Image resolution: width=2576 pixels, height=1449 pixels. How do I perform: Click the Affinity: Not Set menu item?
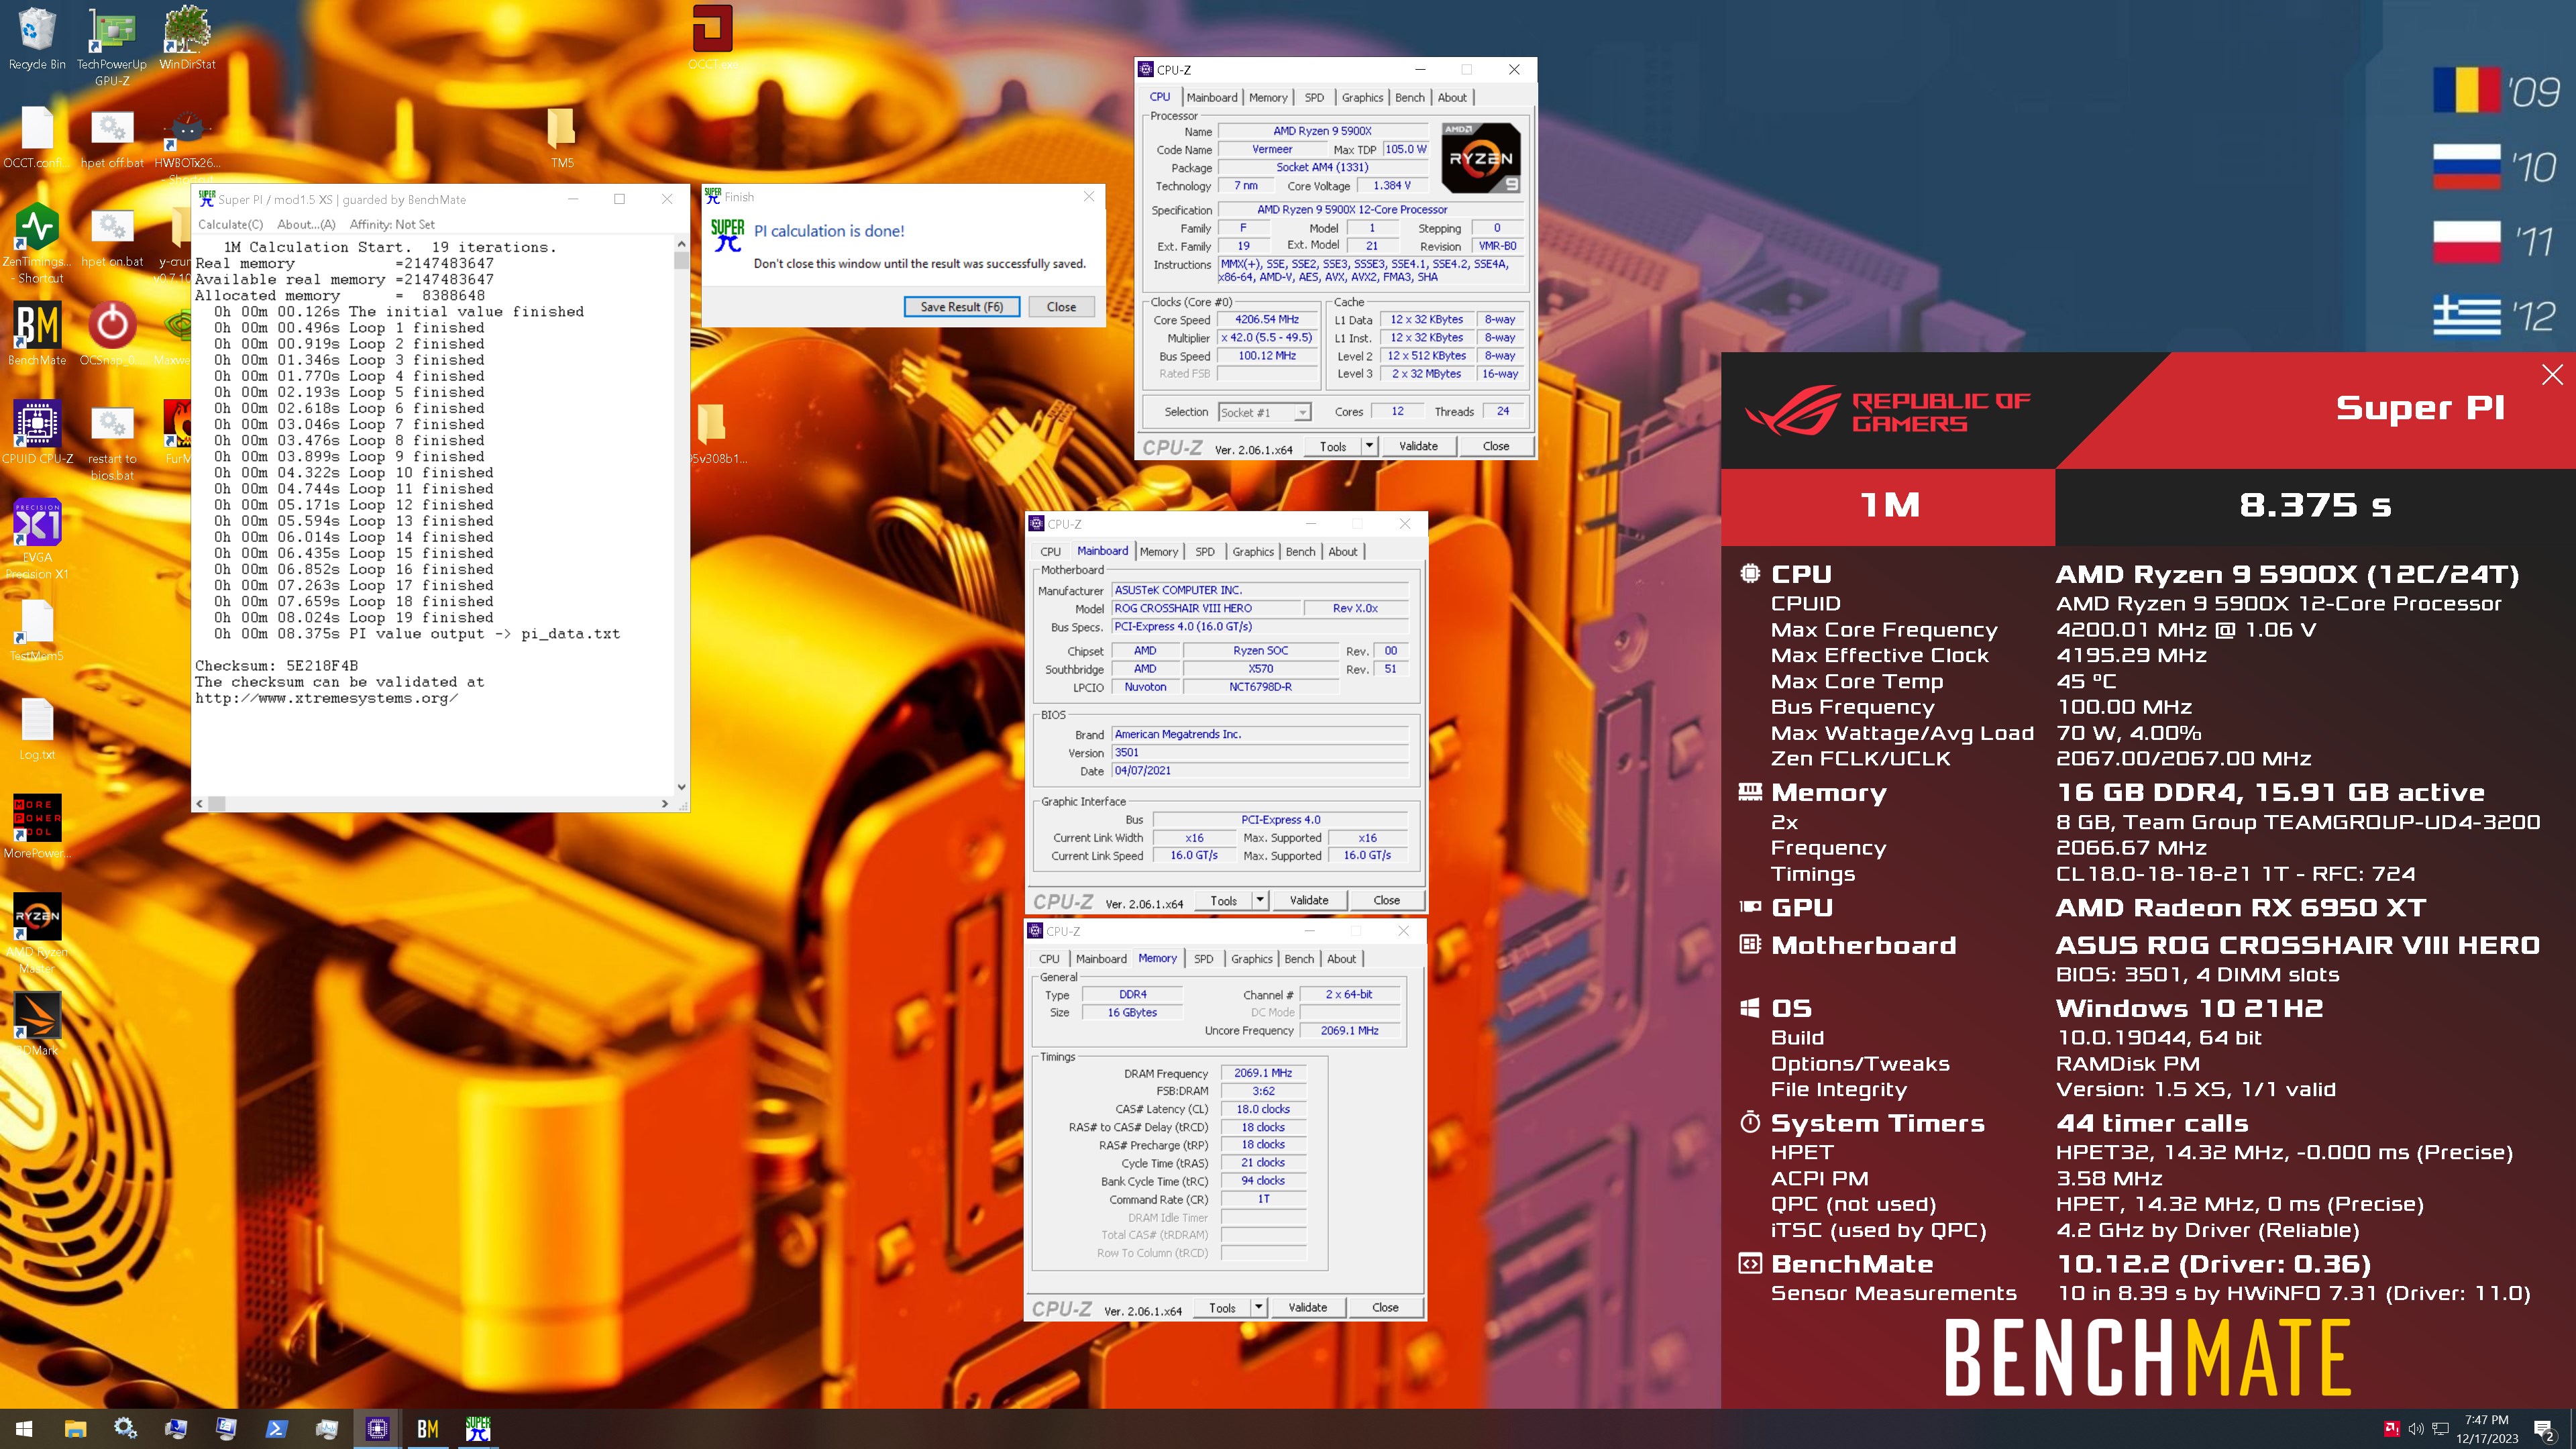(x=392, y=225)
